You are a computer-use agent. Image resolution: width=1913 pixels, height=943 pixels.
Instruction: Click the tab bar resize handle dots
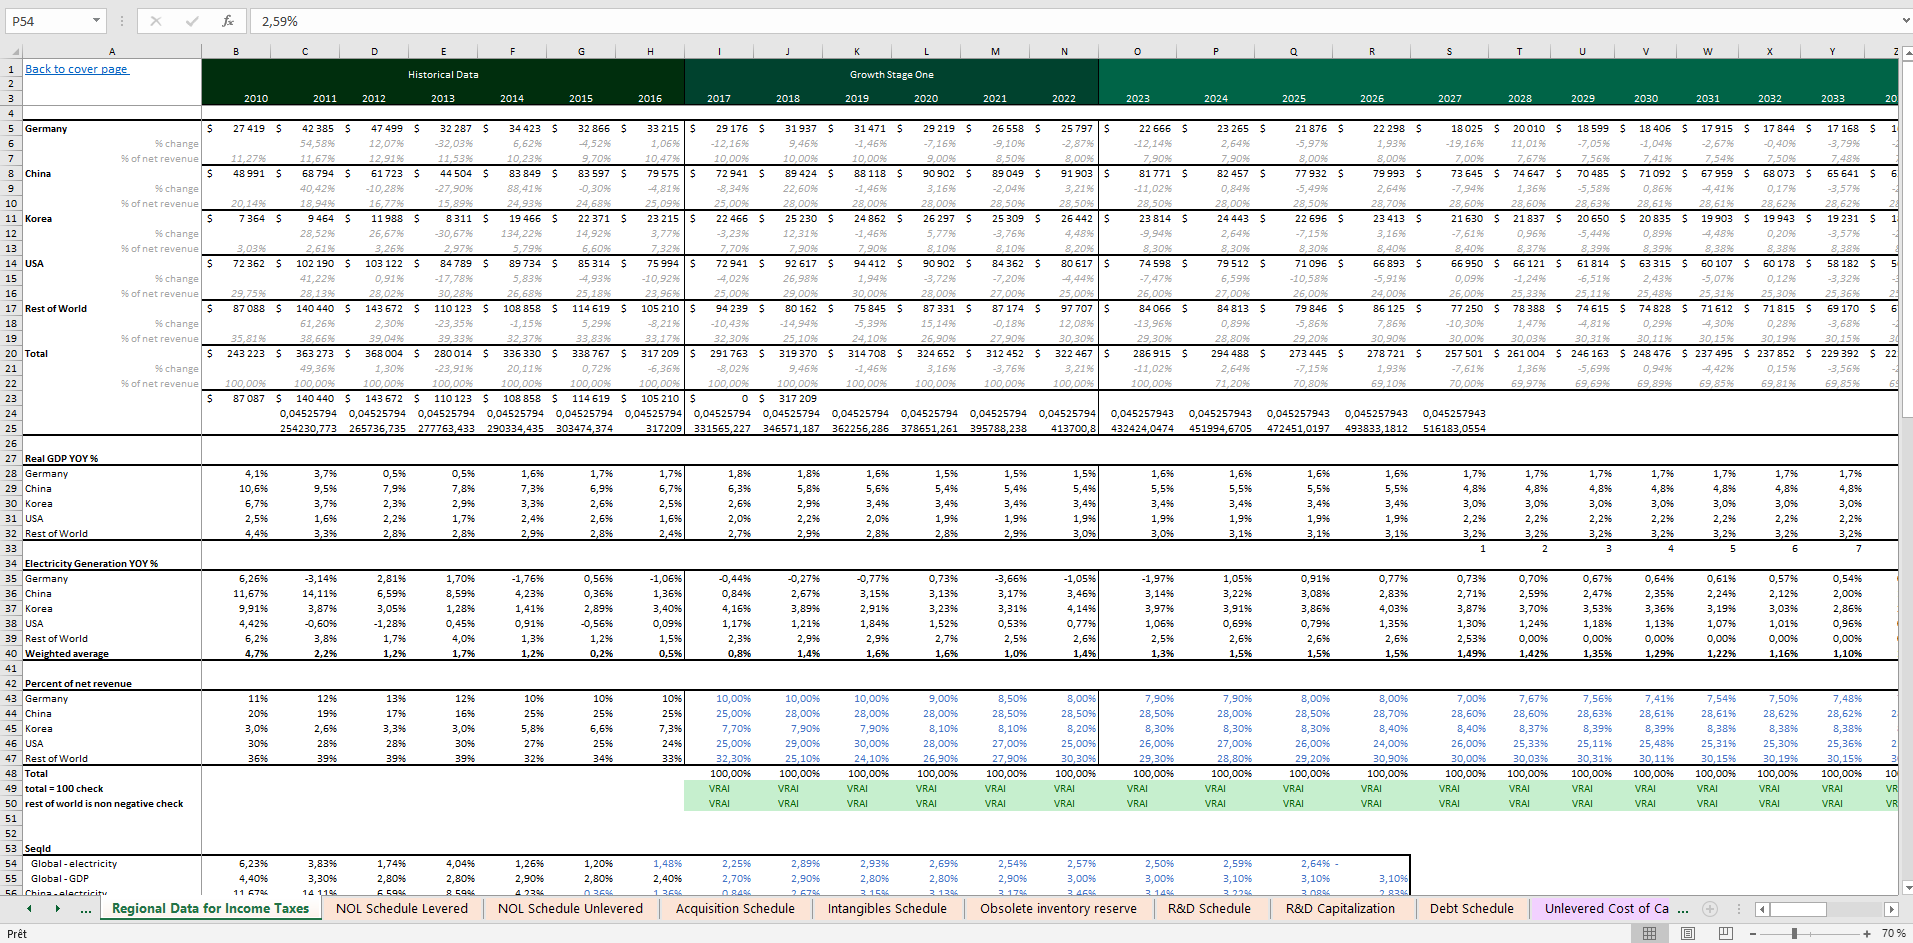(x=1741, y=909)
